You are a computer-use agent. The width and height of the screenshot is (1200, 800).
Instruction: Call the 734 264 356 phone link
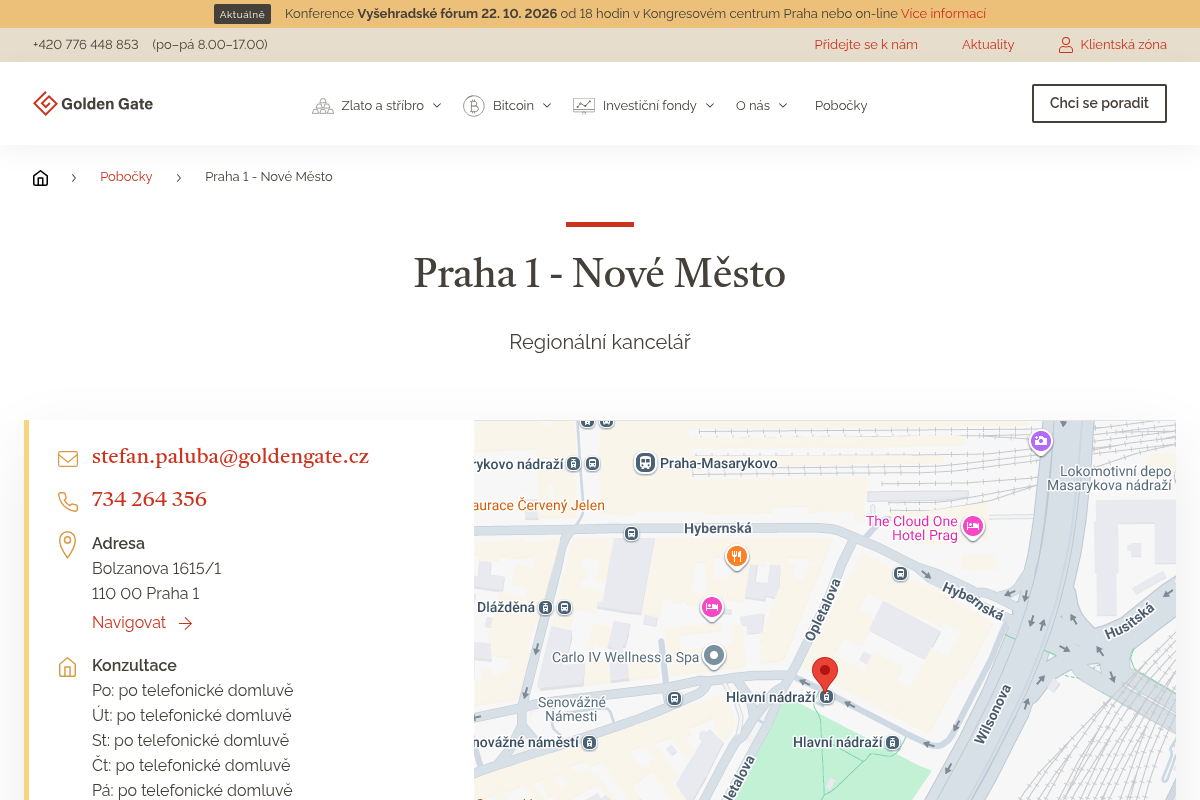[x=149, y=499]
